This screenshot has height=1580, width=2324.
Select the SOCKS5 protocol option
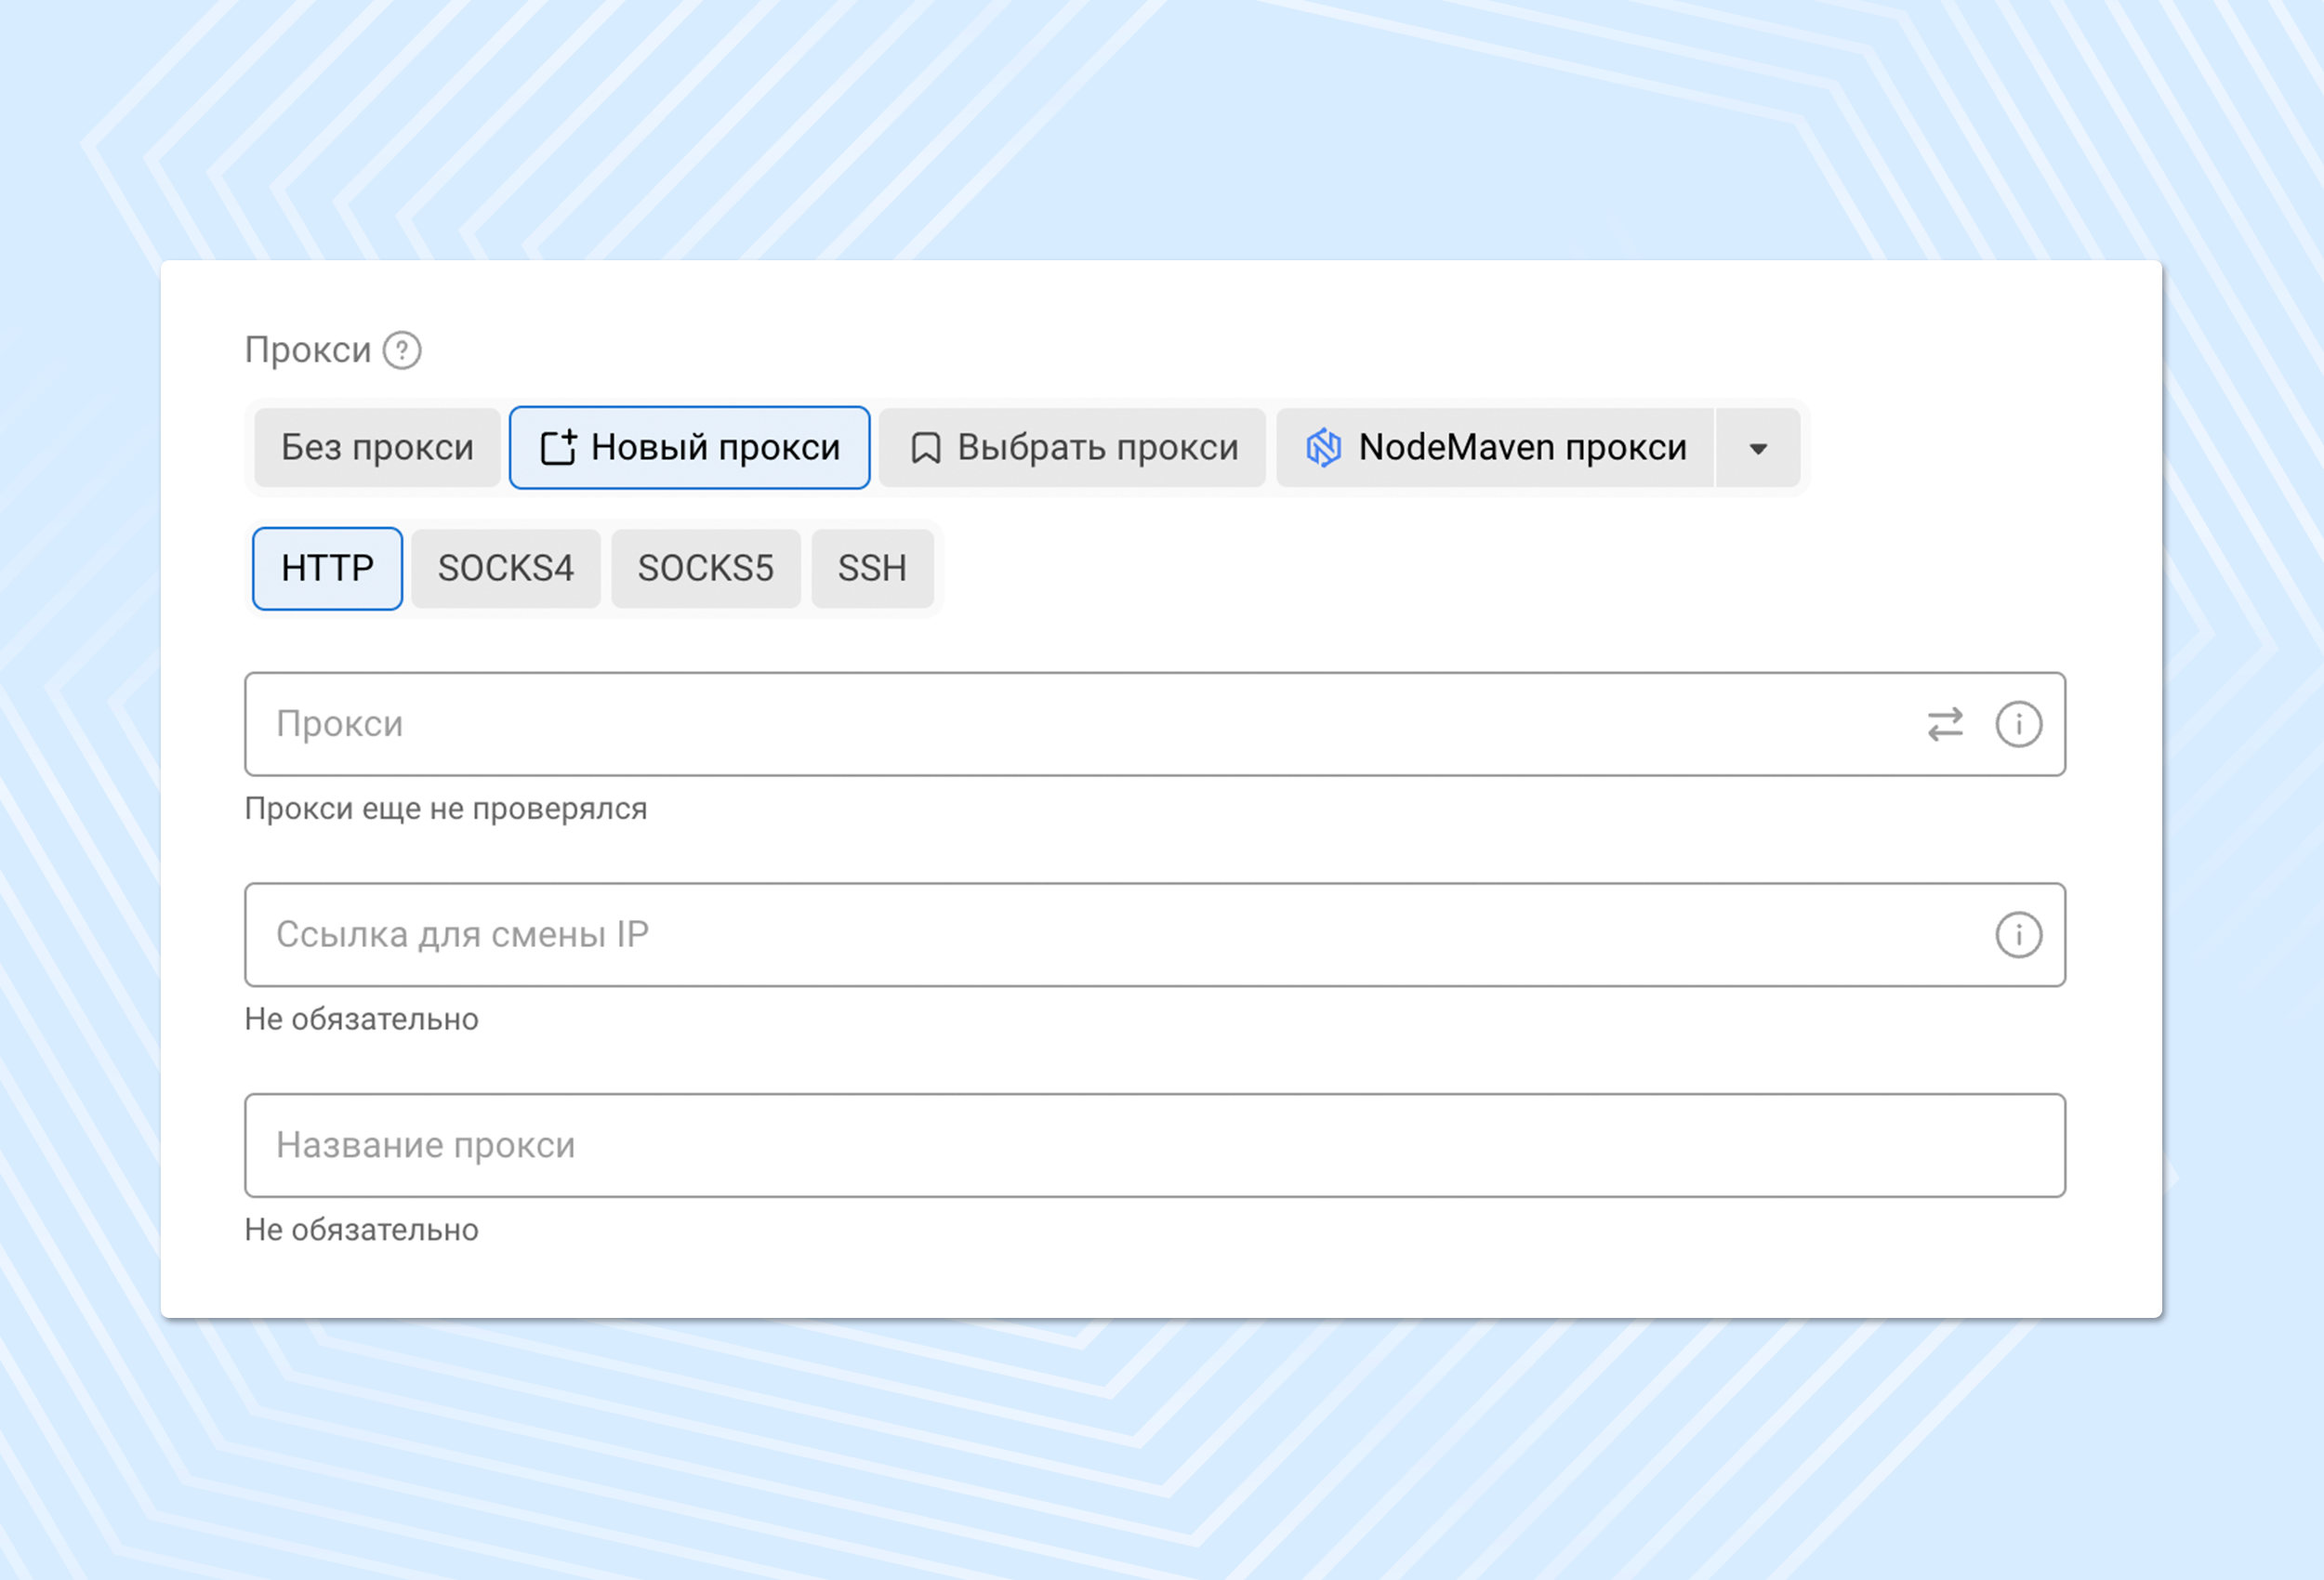click(705, 568)
